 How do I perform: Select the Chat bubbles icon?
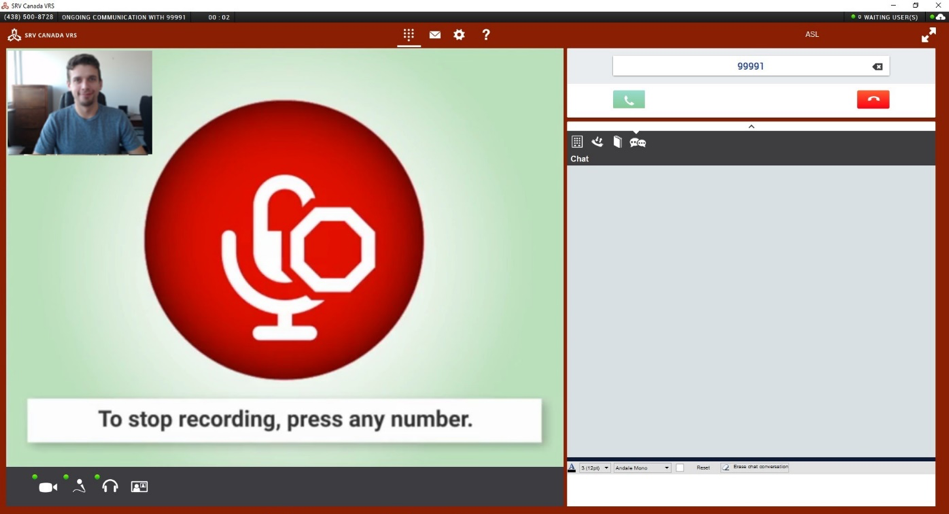(637, 142)
